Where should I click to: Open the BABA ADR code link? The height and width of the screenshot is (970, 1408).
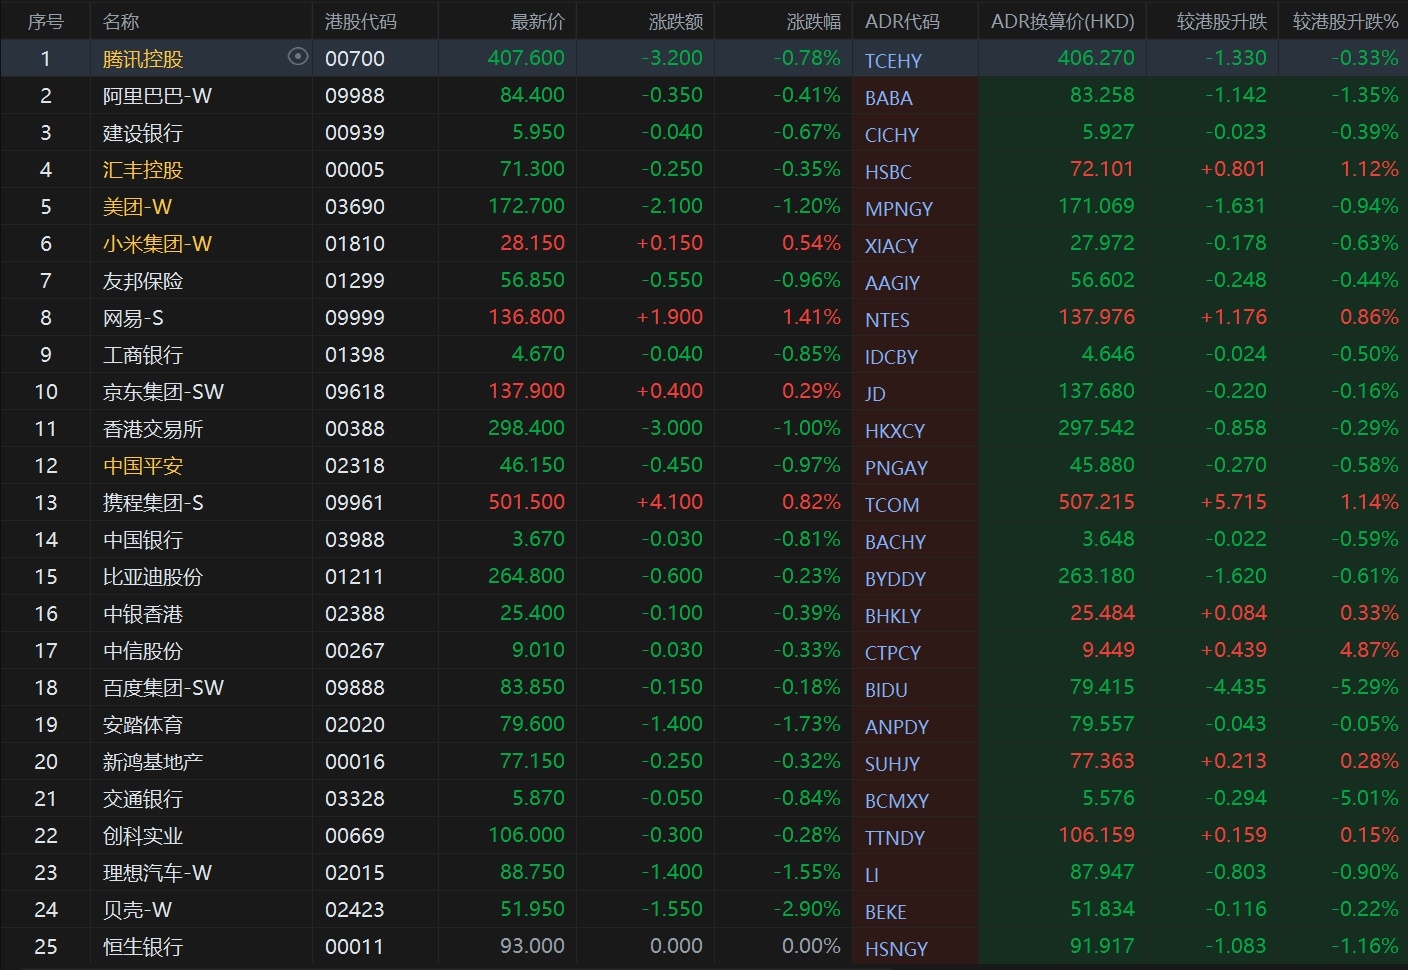[x=888, y=98]
